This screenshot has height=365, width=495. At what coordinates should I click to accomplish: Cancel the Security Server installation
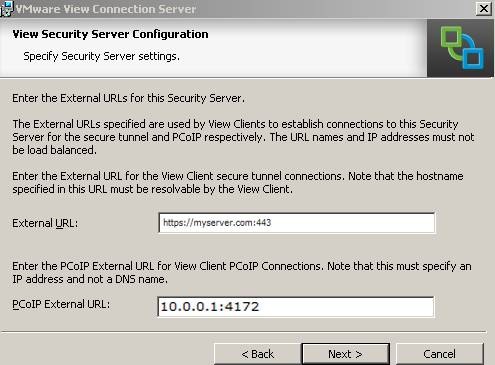point(439,354)
